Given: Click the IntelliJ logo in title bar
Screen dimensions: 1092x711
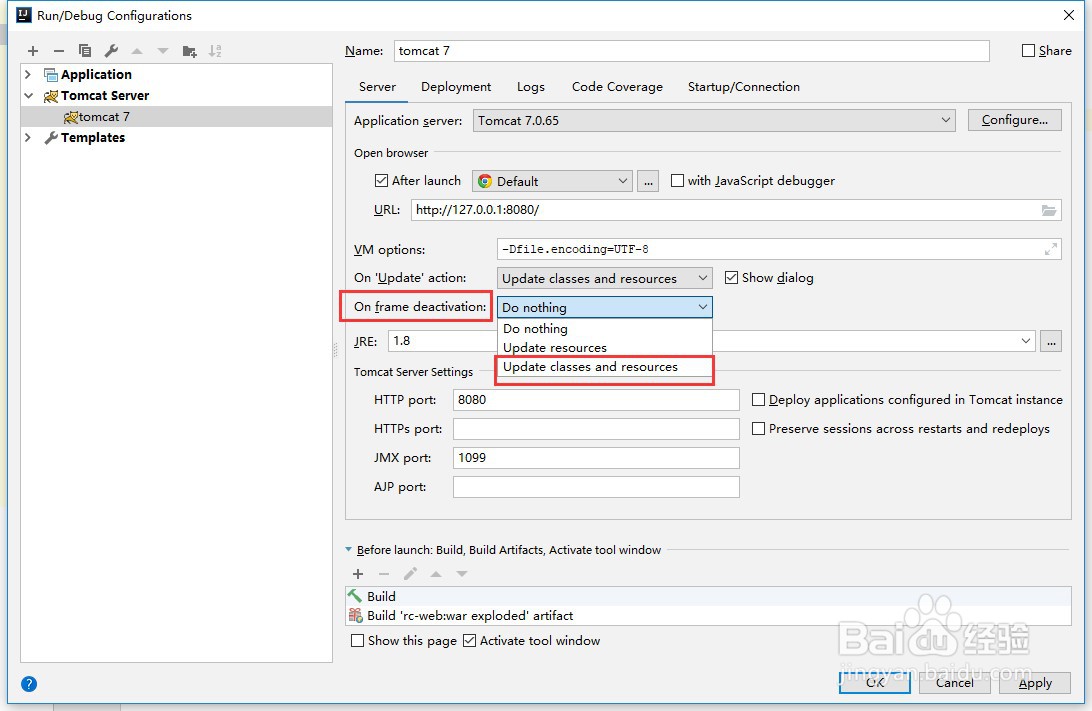Looking at the screenshot, I should pyautogui.click(x=24, y=15).
